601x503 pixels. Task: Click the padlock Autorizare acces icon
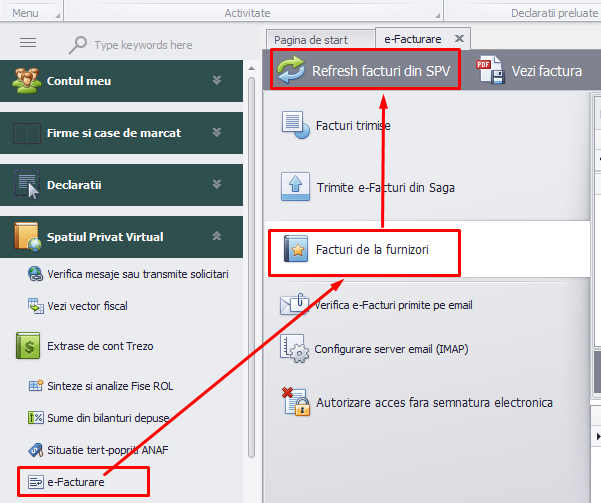pos(296,401)
